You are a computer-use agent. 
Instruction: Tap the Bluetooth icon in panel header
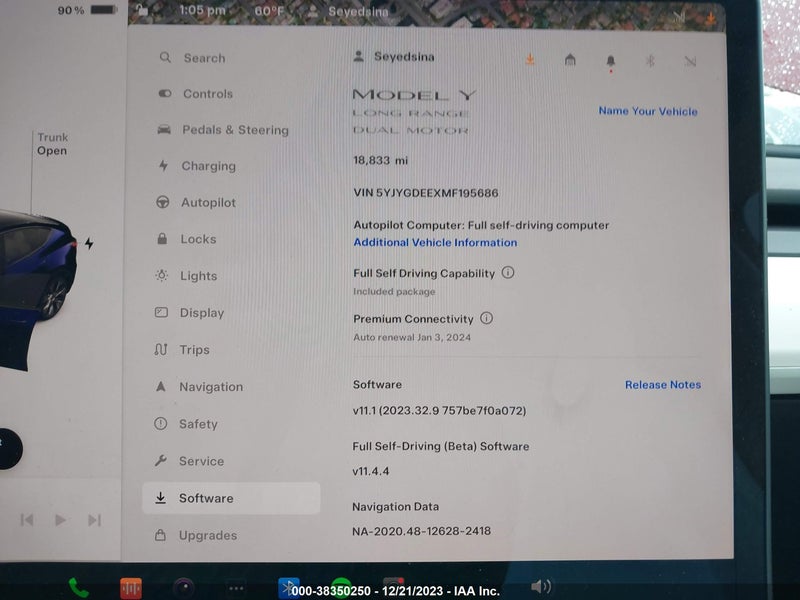650,61
